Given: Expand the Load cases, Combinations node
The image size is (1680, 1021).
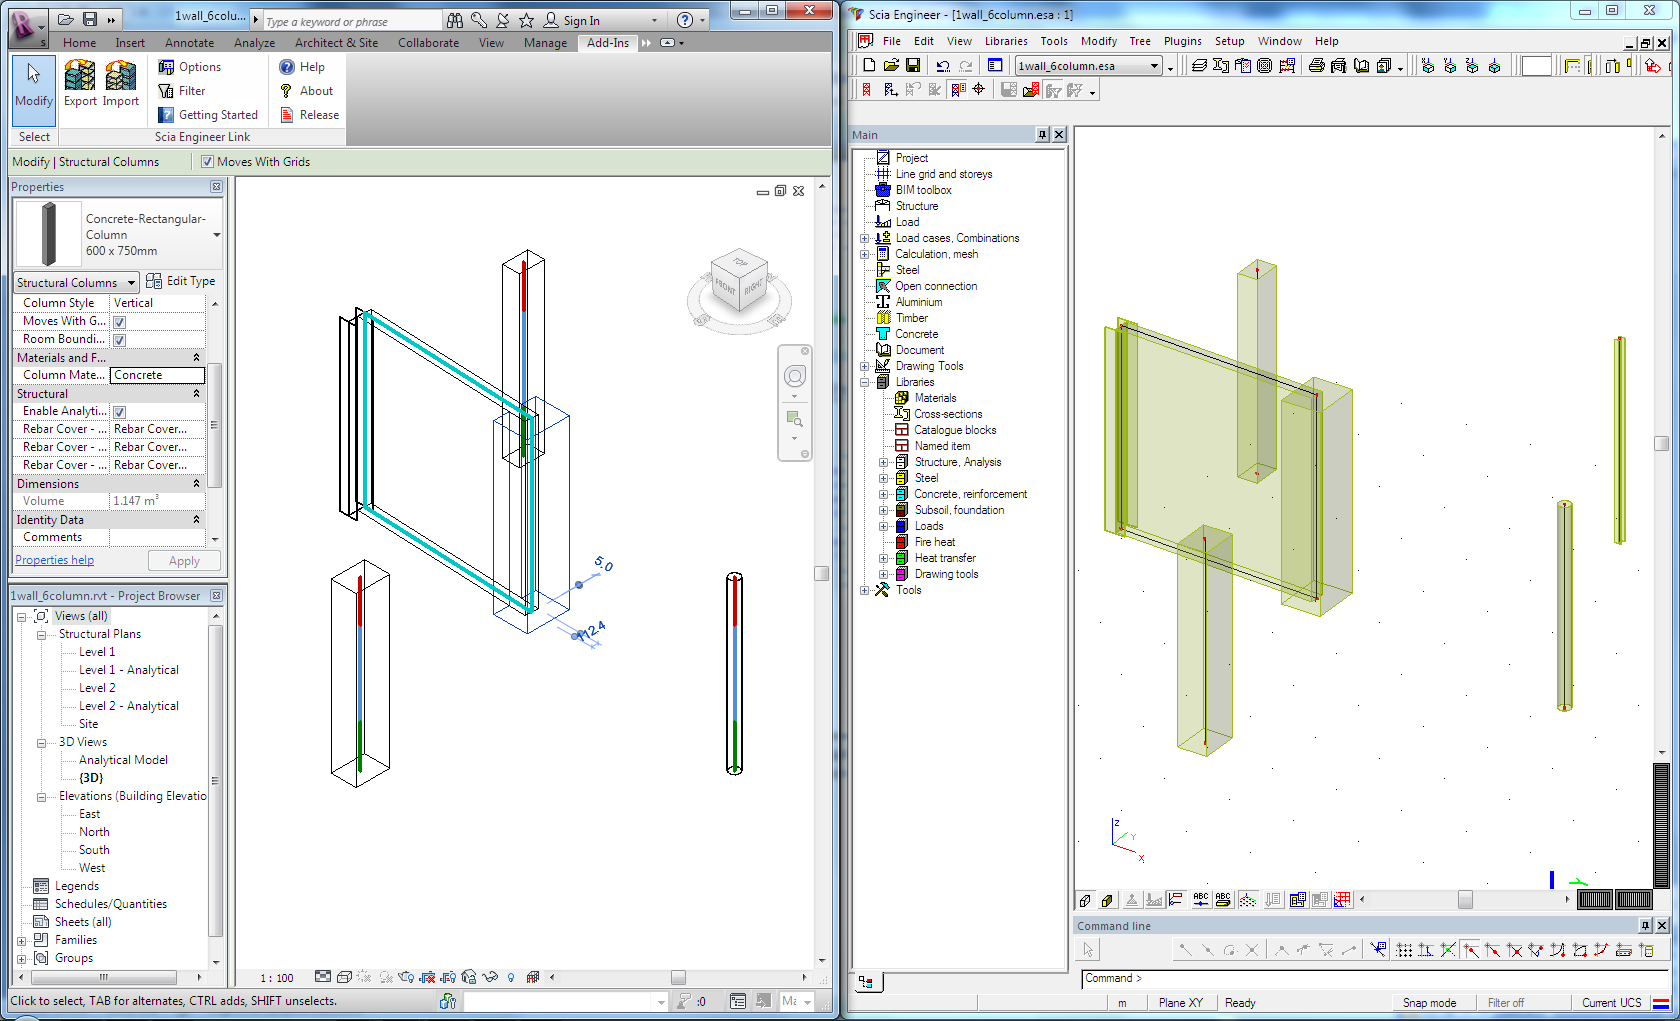Looking at the screenshot, I should tap(865, 238).
